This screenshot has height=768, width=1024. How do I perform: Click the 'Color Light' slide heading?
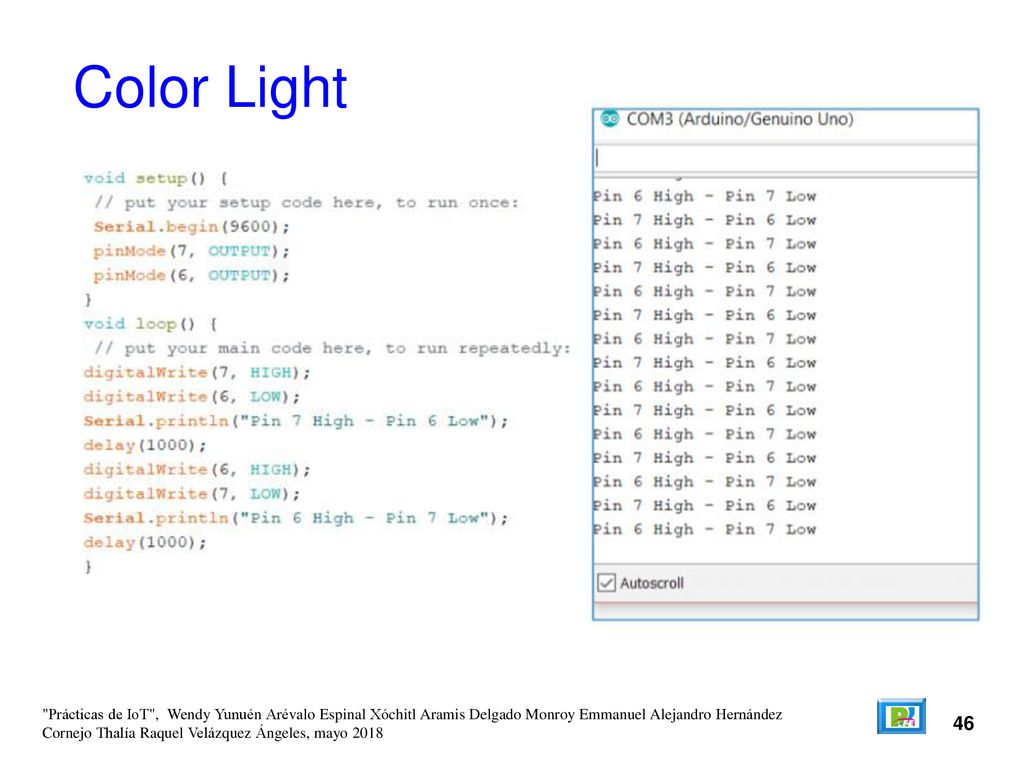pyautogui.click(x=210, y=87)
